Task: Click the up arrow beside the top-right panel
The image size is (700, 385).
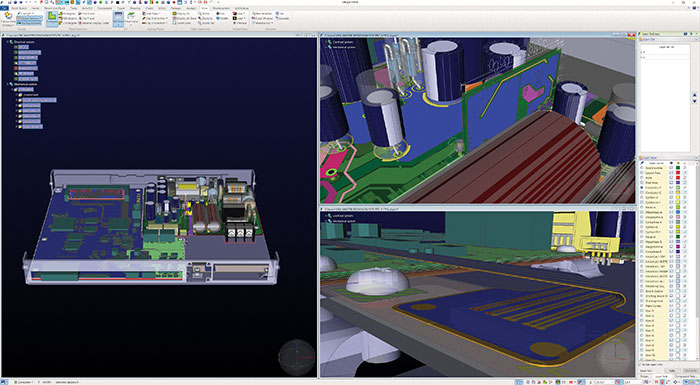Action: click(x=694, y=95)
